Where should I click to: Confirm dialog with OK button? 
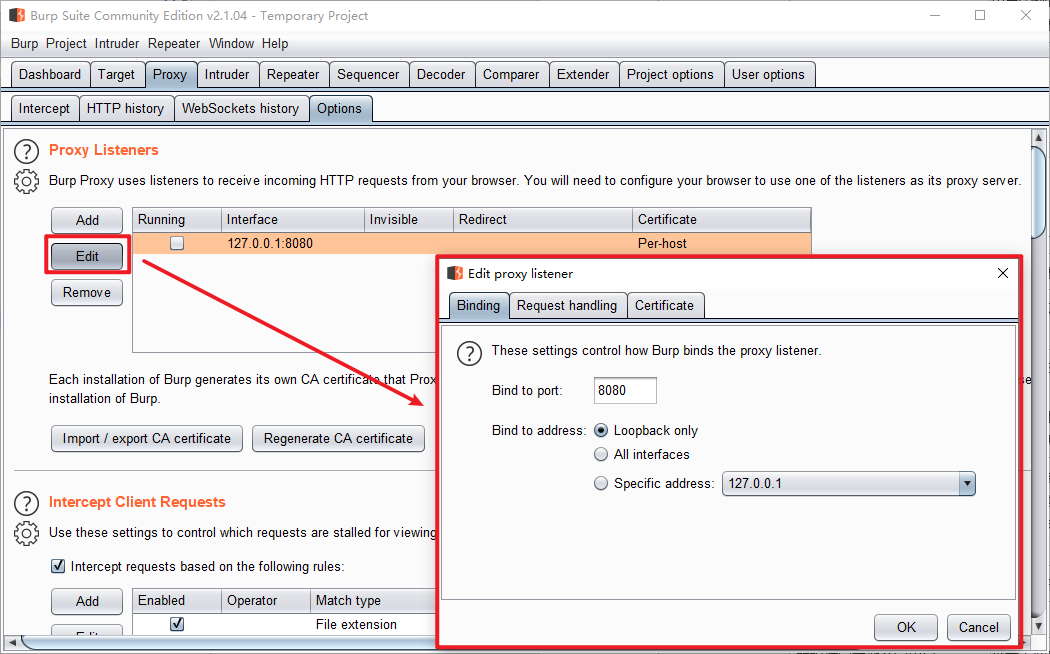pyautogui.click(x=906, y=627)
